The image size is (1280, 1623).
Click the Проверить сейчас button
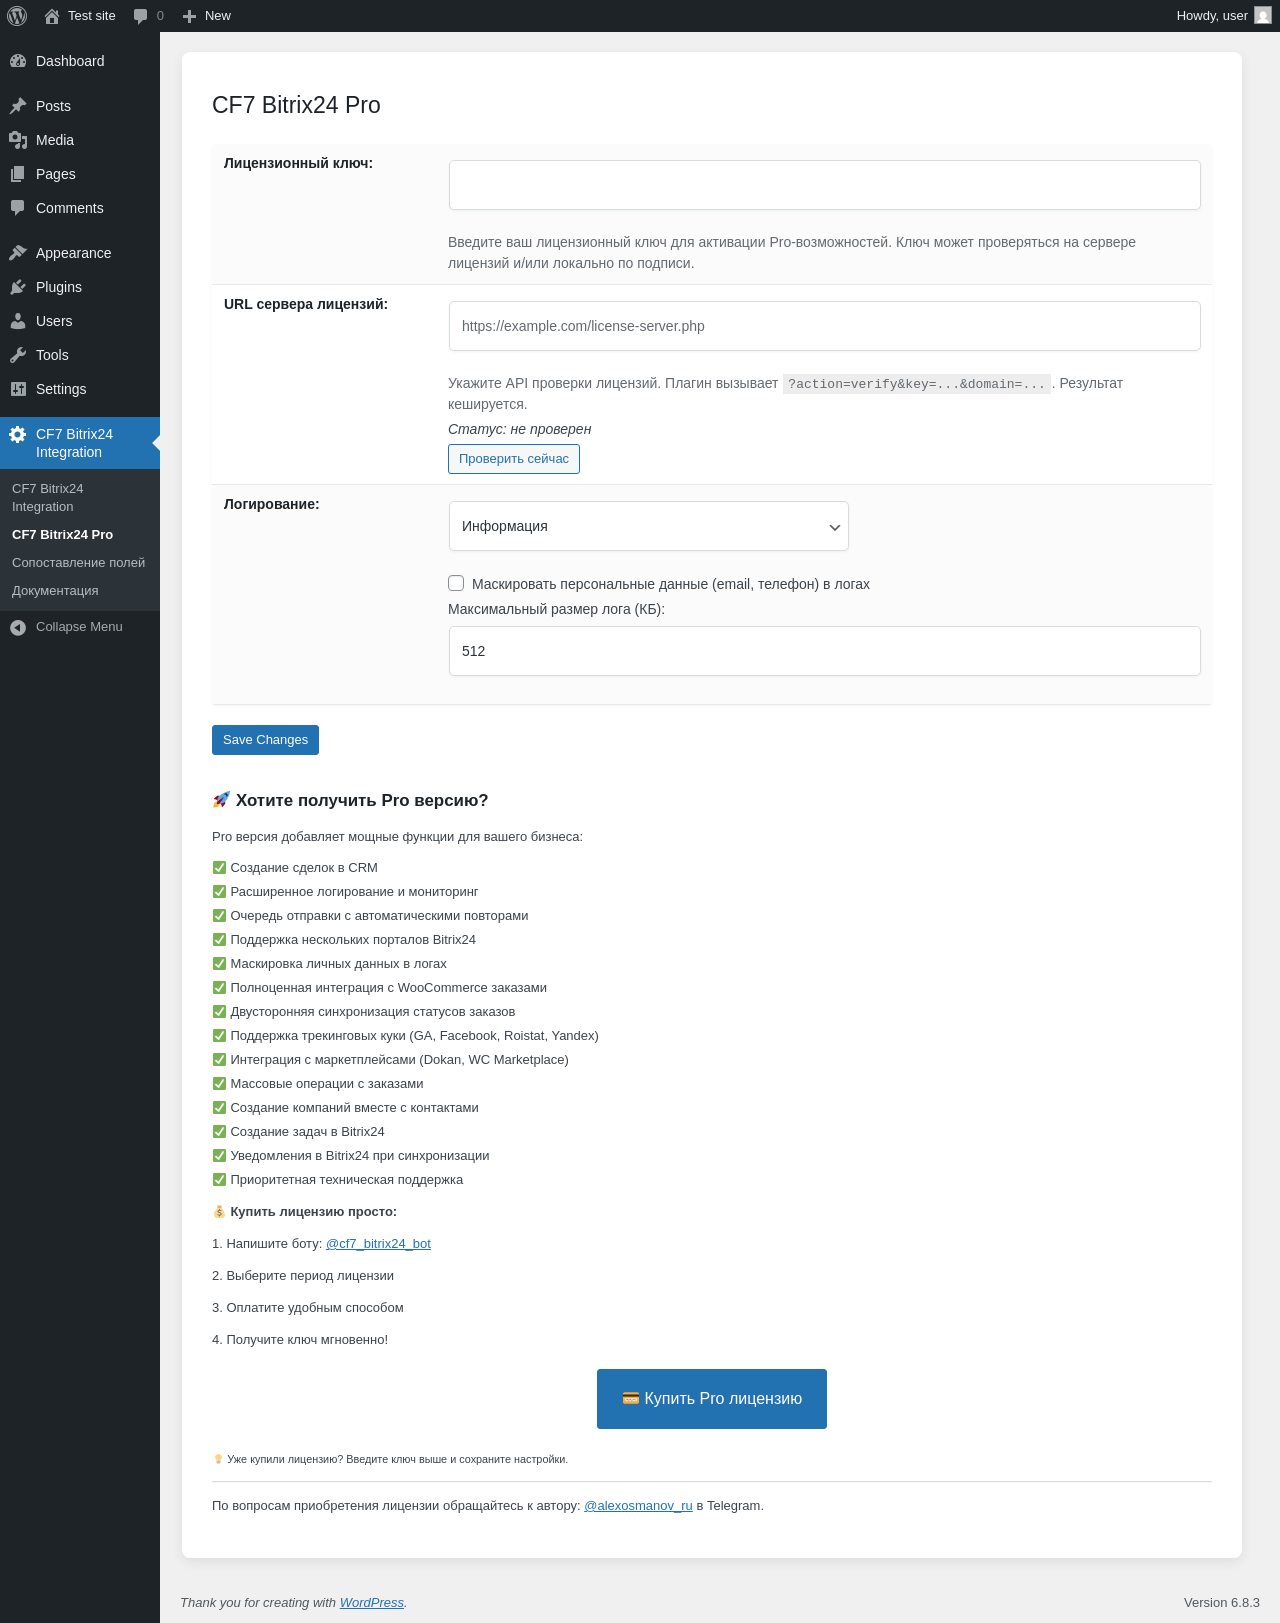[514, 459]
